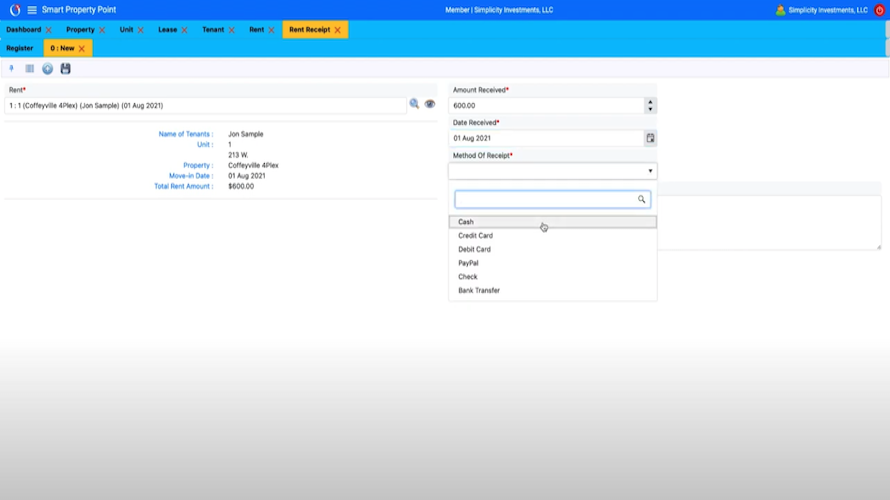Click the magnifier lookup icon beside Rent field

pos(414,104)
